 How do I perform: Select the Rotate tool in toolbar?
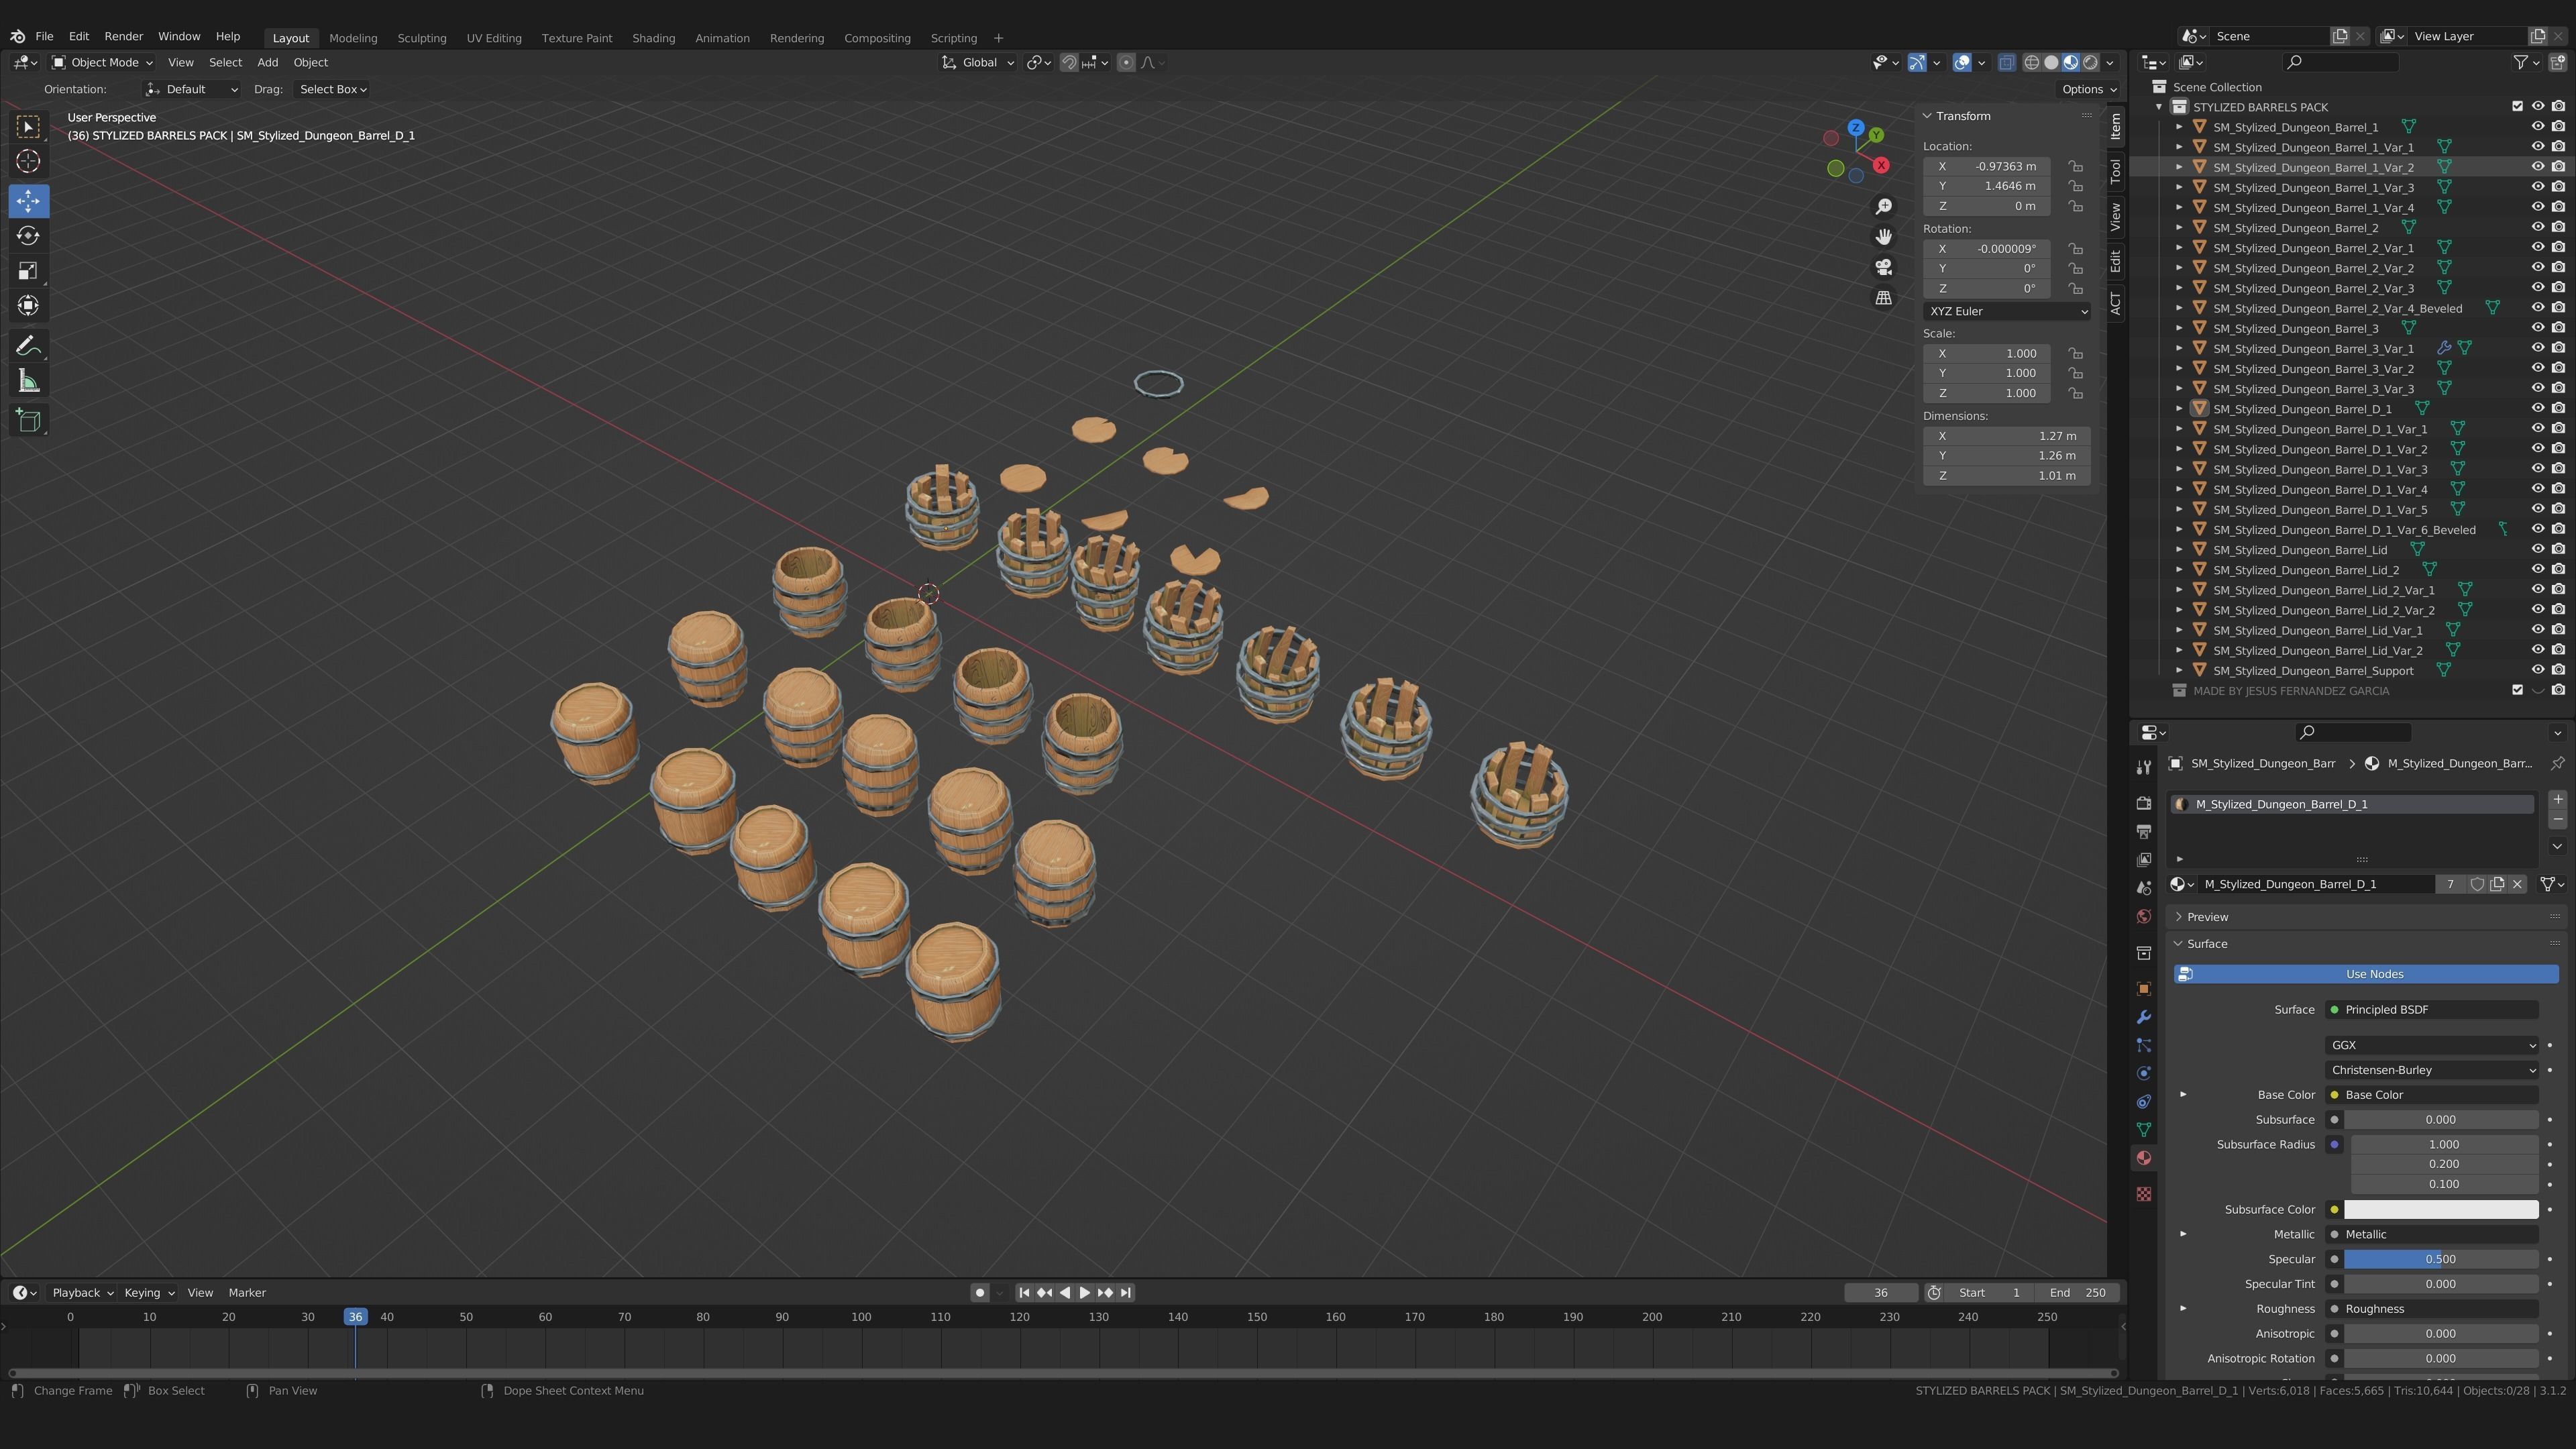[x=28, y=236]
